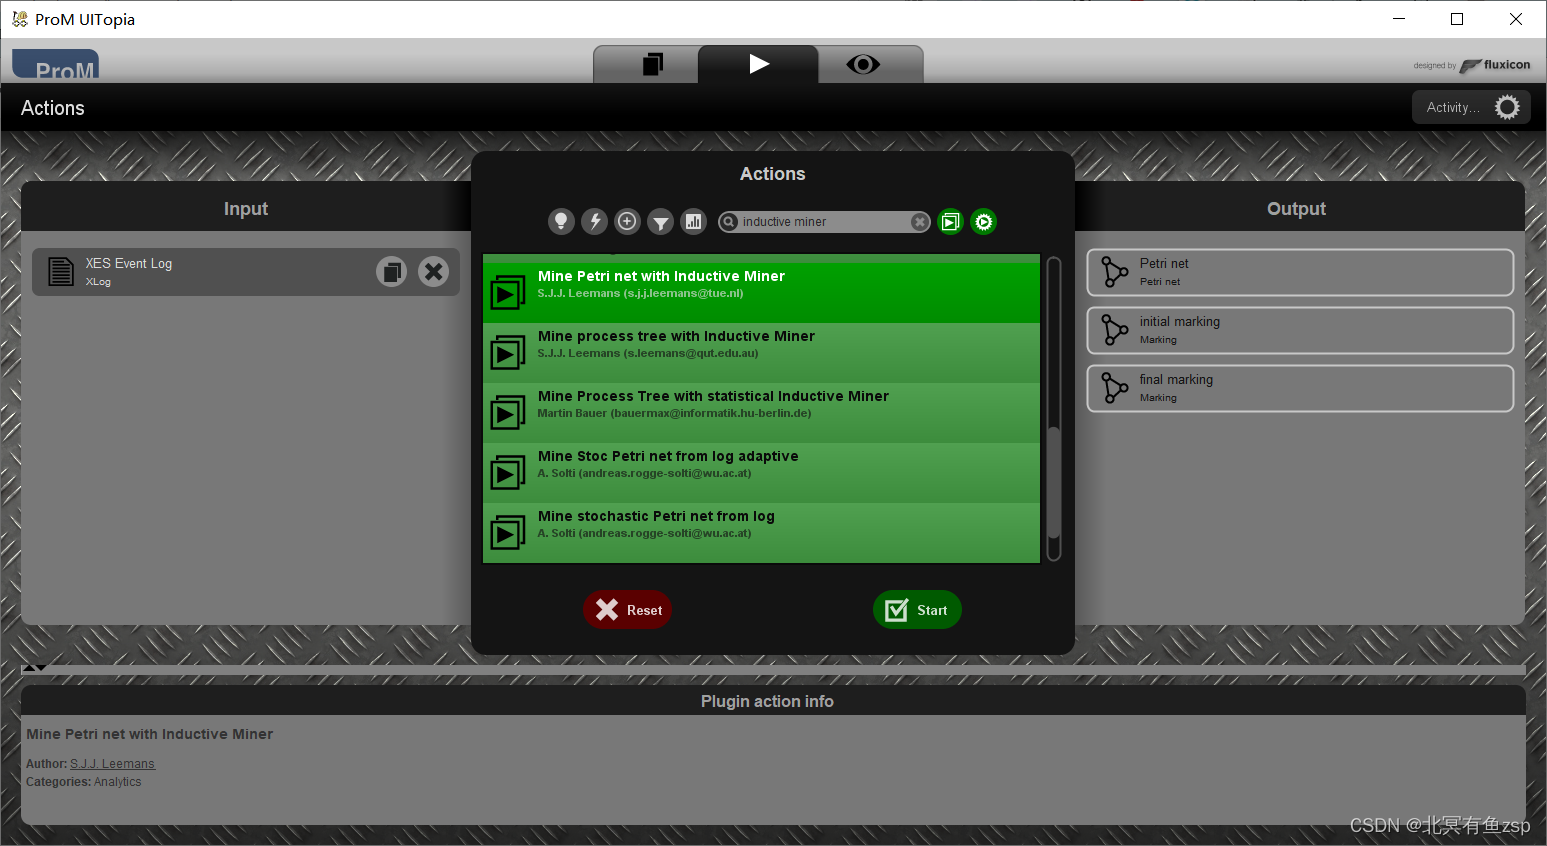Click the lightning bolt filter icon
This screenshot has height=846, width=1547.
[594, 221]
